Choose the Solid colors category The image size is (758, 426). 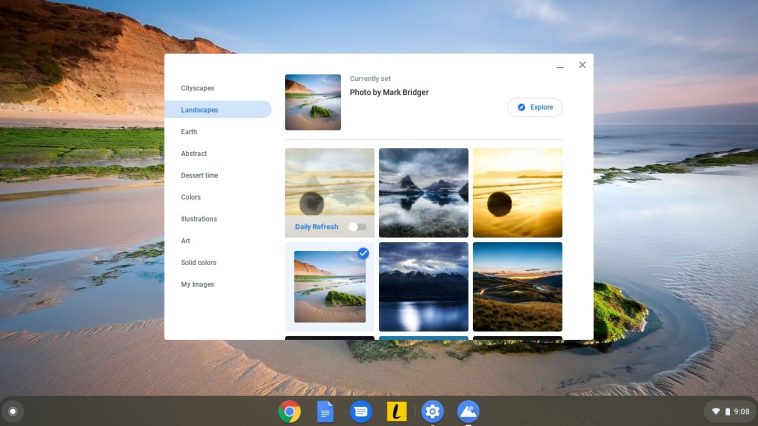[198, 263]
